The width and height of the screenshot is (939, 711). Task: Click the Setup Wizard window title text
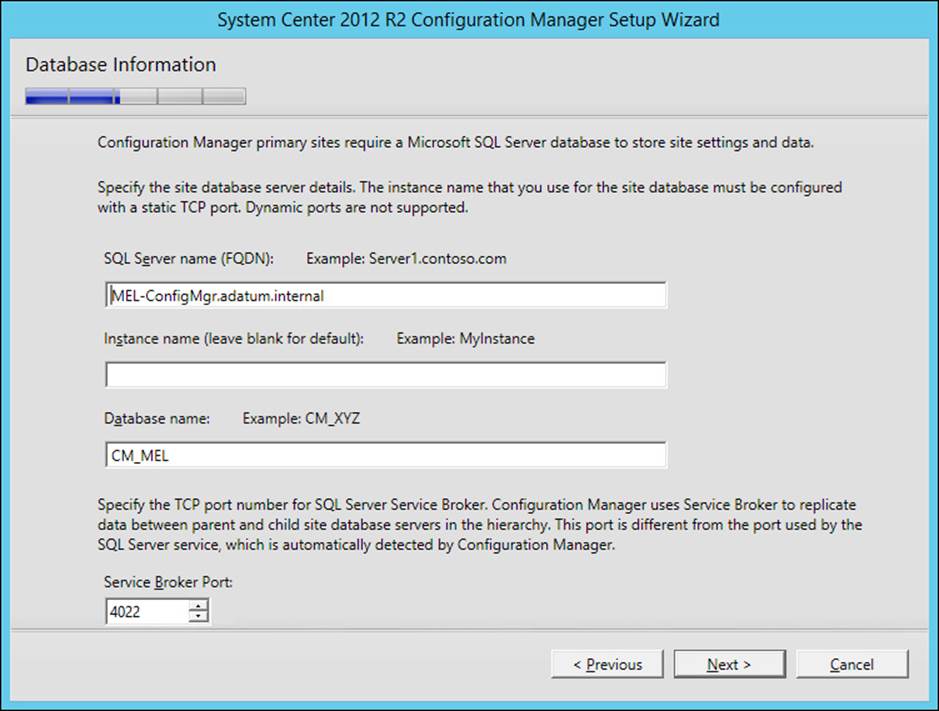point(468,20)
